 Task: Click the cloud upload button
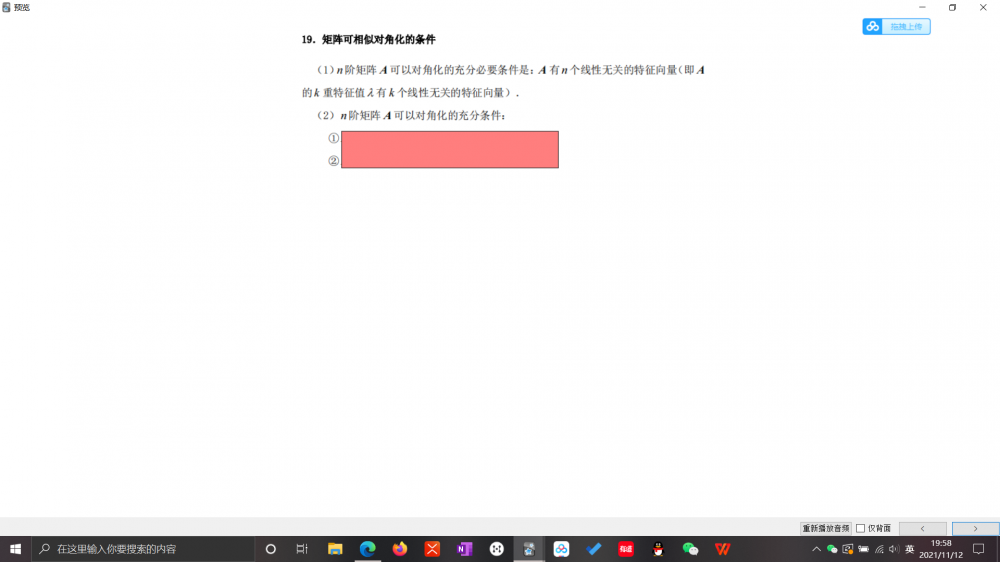(896, 26)
